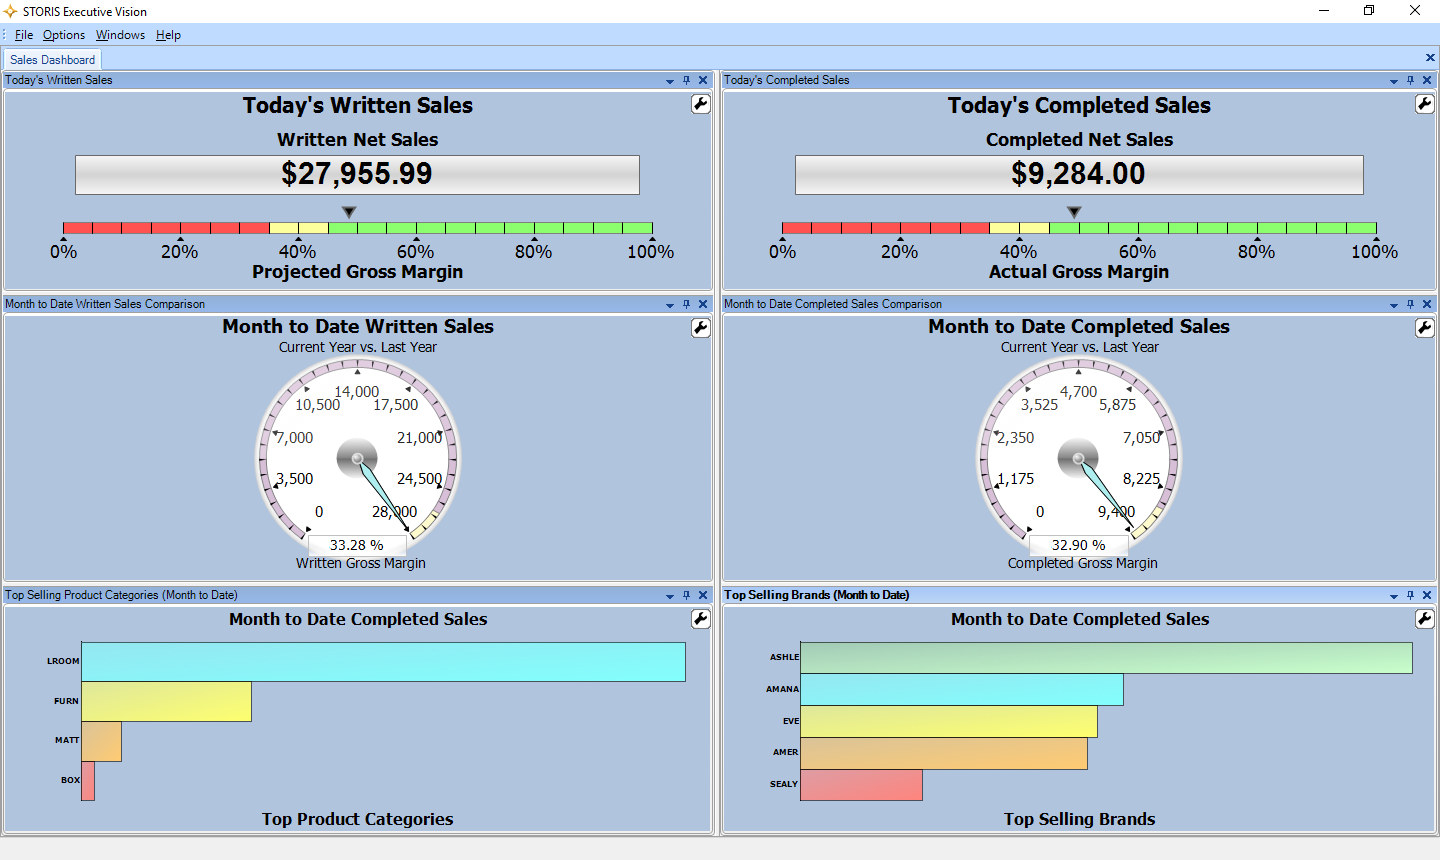Click the Today's Written Sales heading

pos(358,106)
